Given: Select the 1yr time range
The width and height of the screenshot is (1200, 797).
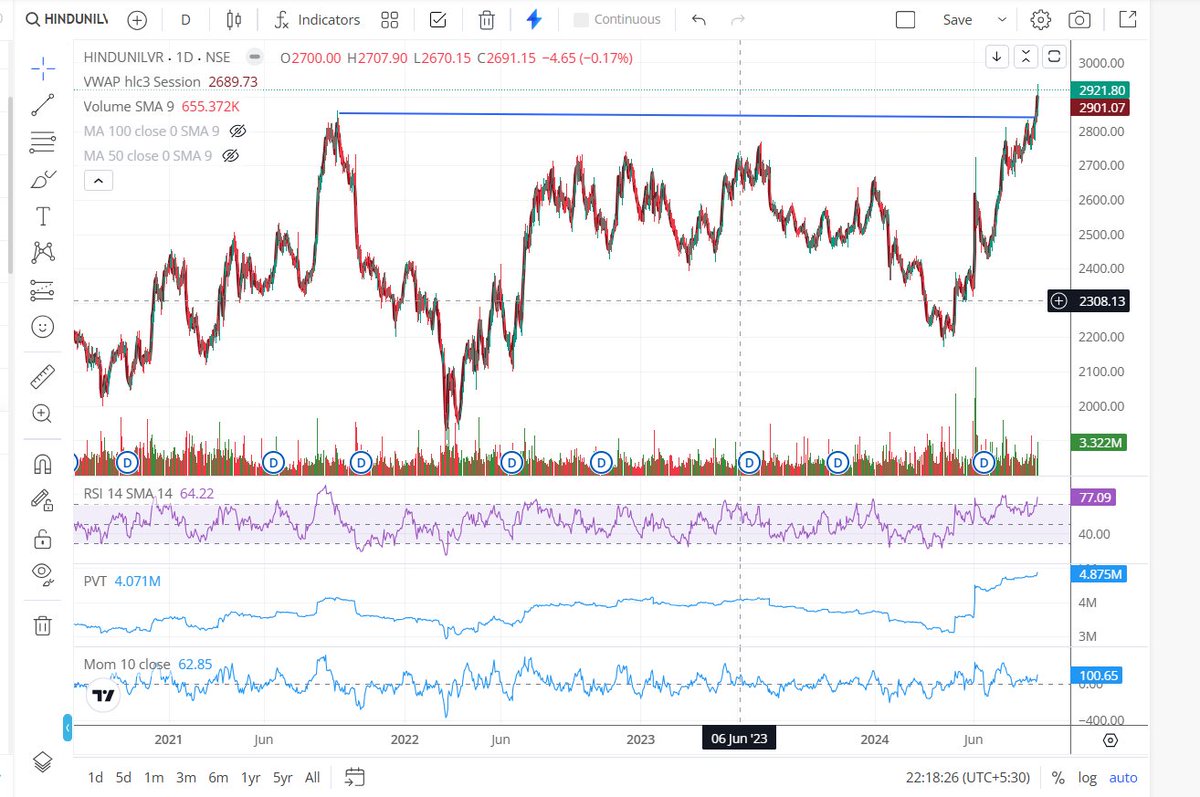Looking at the screenshot, I should (252, 778).
